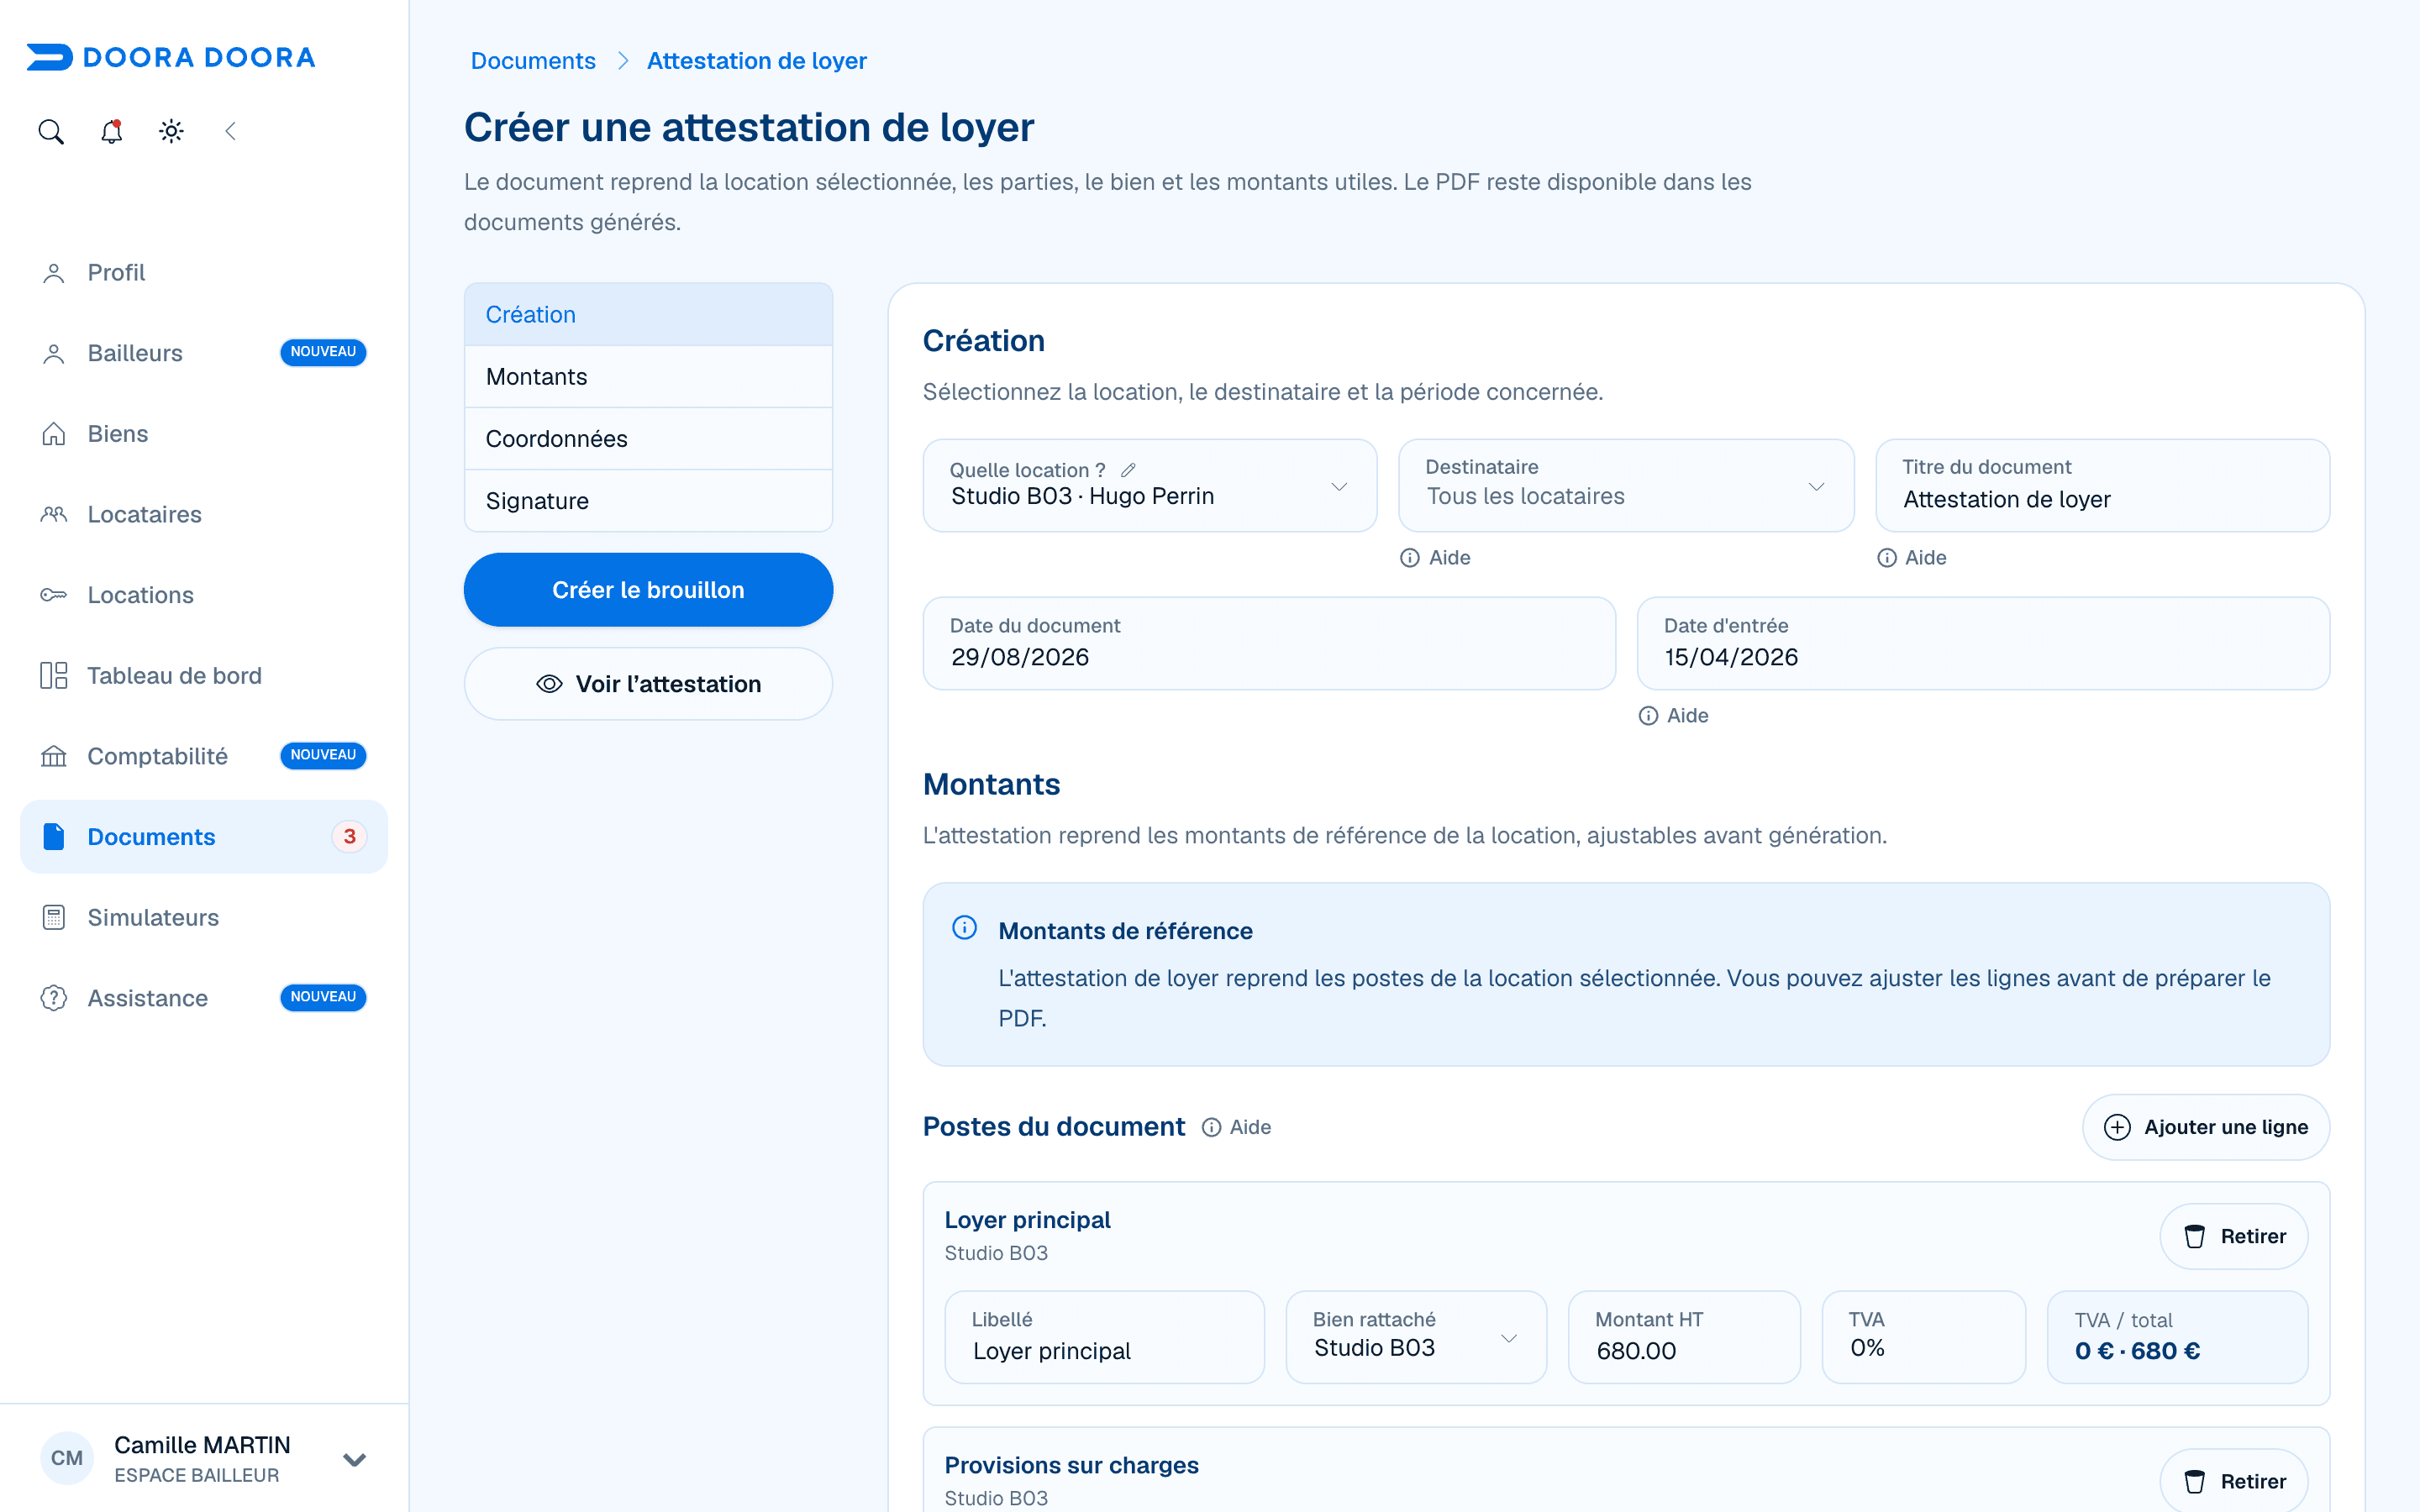Image resolution: width=2420 pixels, height=1512 pixels.
Task: Go to Profil in the sidebar
Action: tap(204, 273)
